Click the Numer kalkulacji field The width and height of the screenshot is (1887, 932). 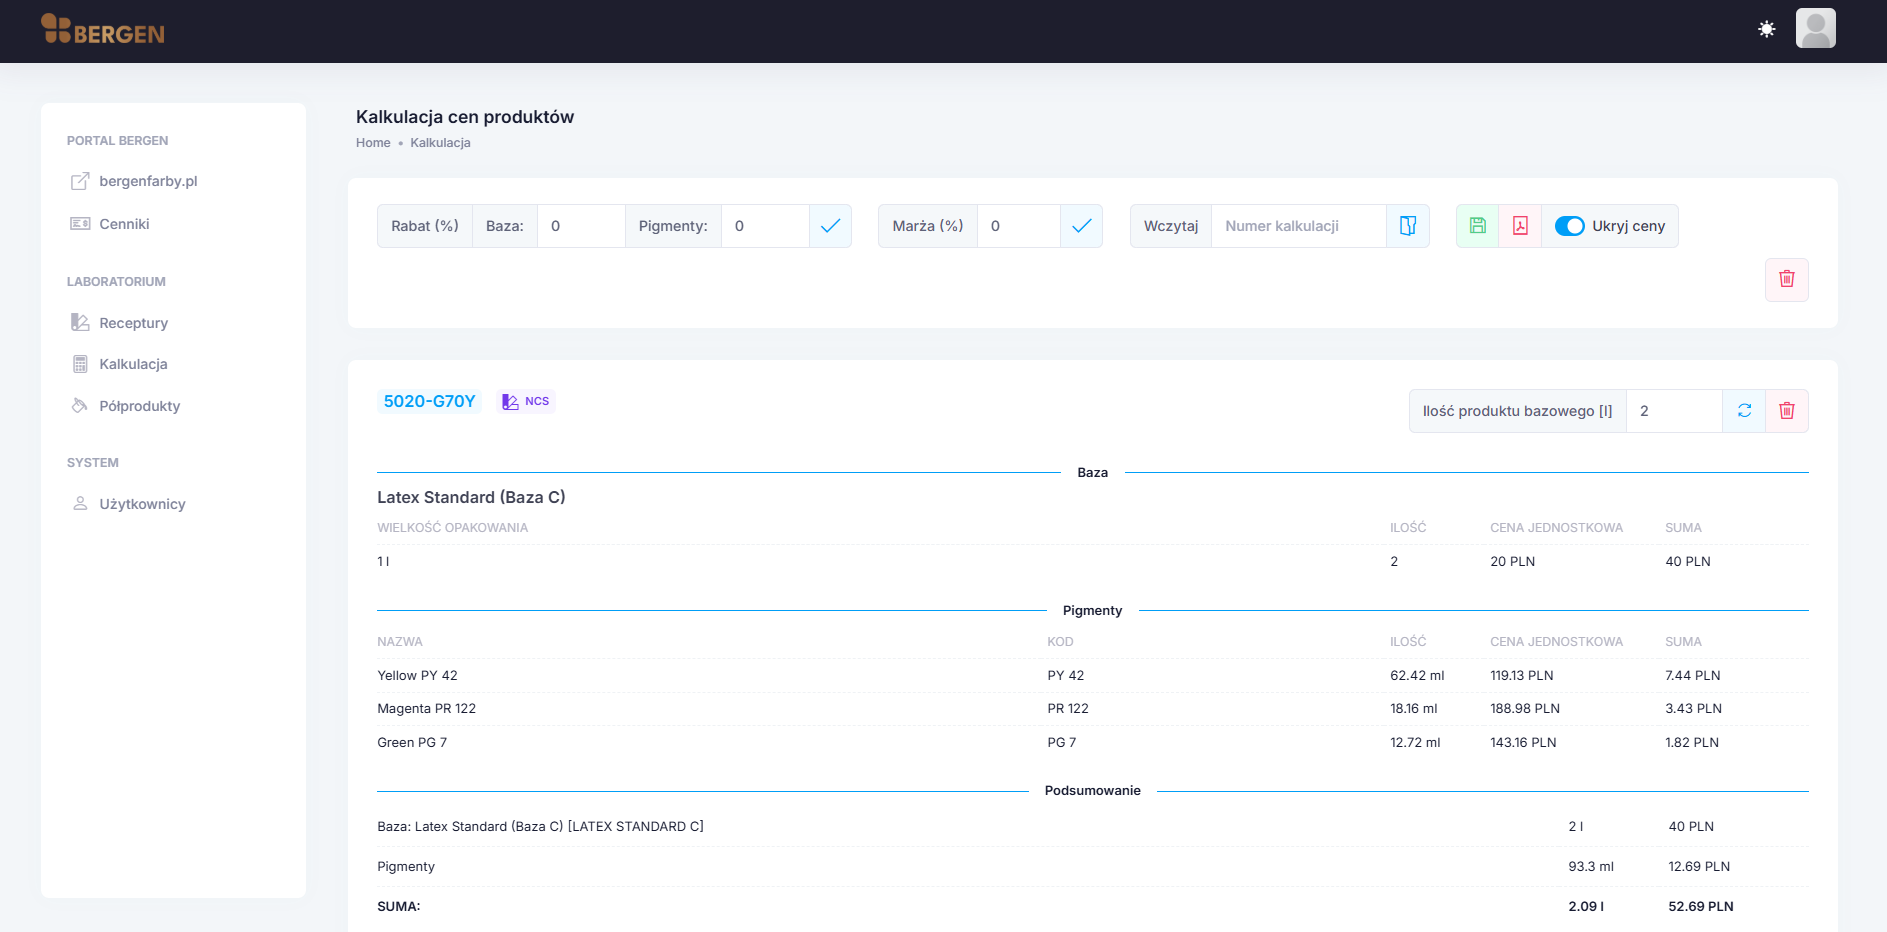(1298, 226)
